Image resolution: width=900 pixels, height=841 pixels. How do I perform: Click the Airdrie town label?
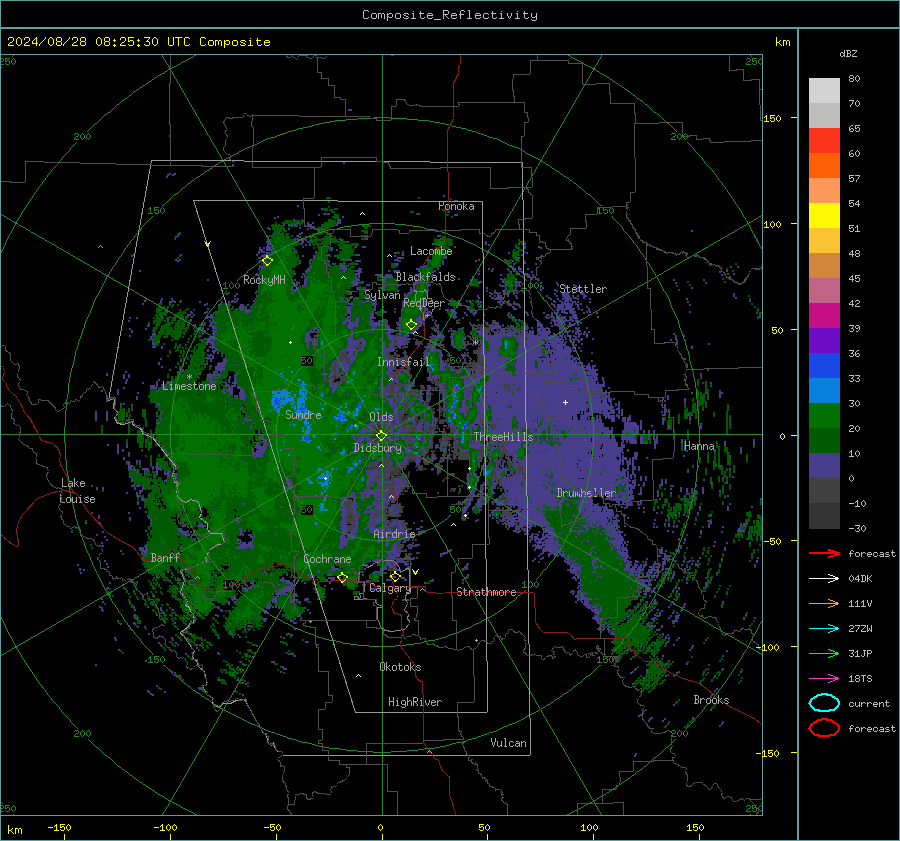tap(394, 534)
